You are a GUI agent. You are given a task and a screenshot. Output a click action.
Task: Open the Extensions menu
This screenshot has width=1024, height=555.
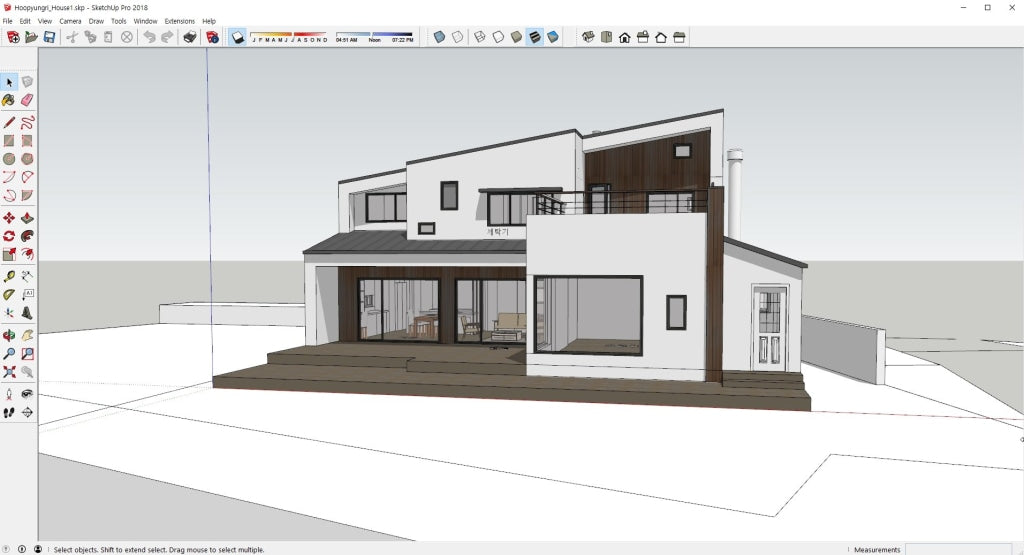pos(180,21)
